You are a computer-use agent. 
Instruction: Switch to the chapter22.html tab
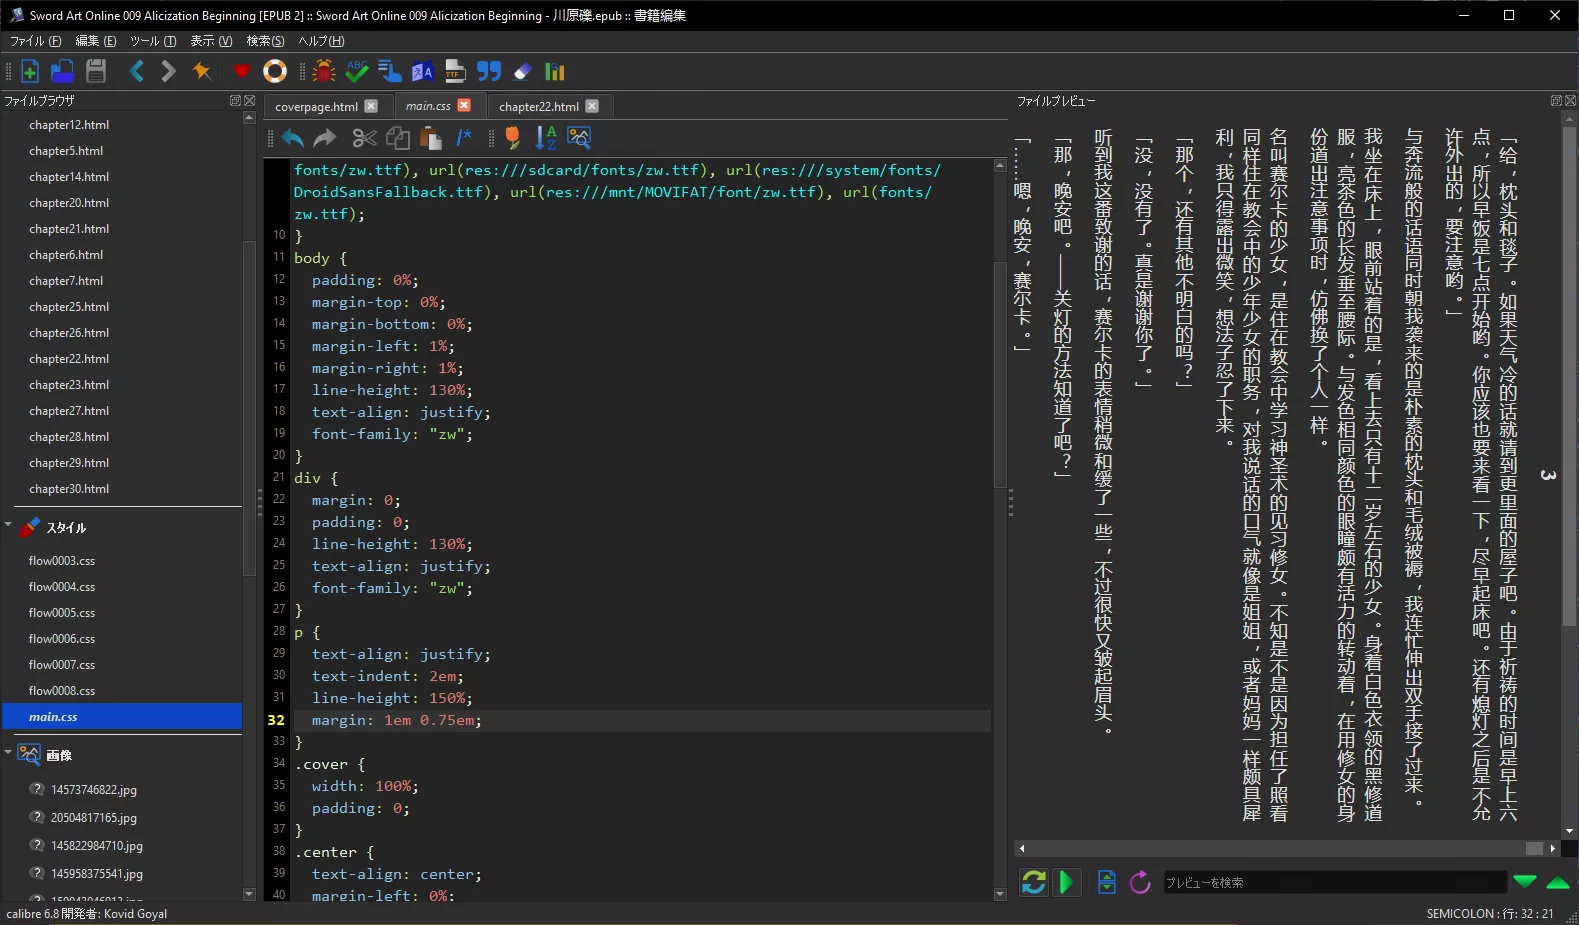538,107
